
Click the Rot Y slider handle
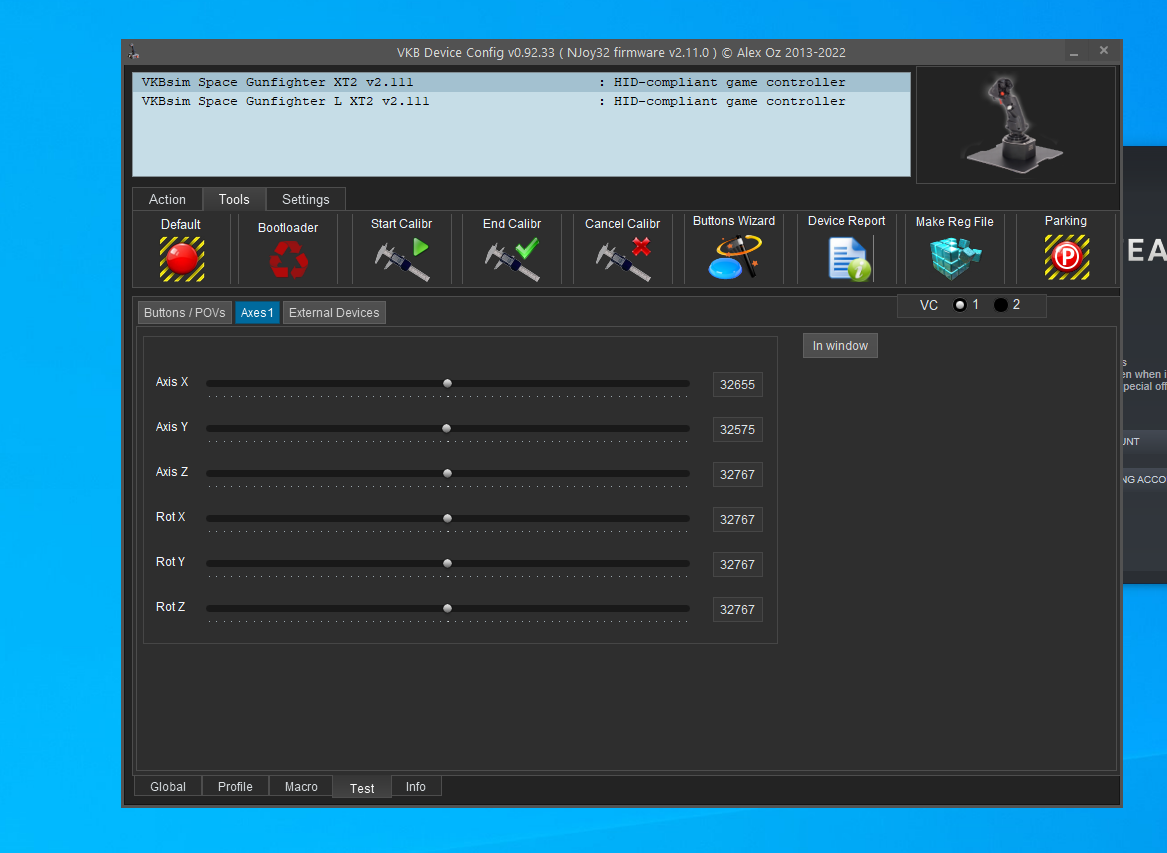[x=447, y=563]
